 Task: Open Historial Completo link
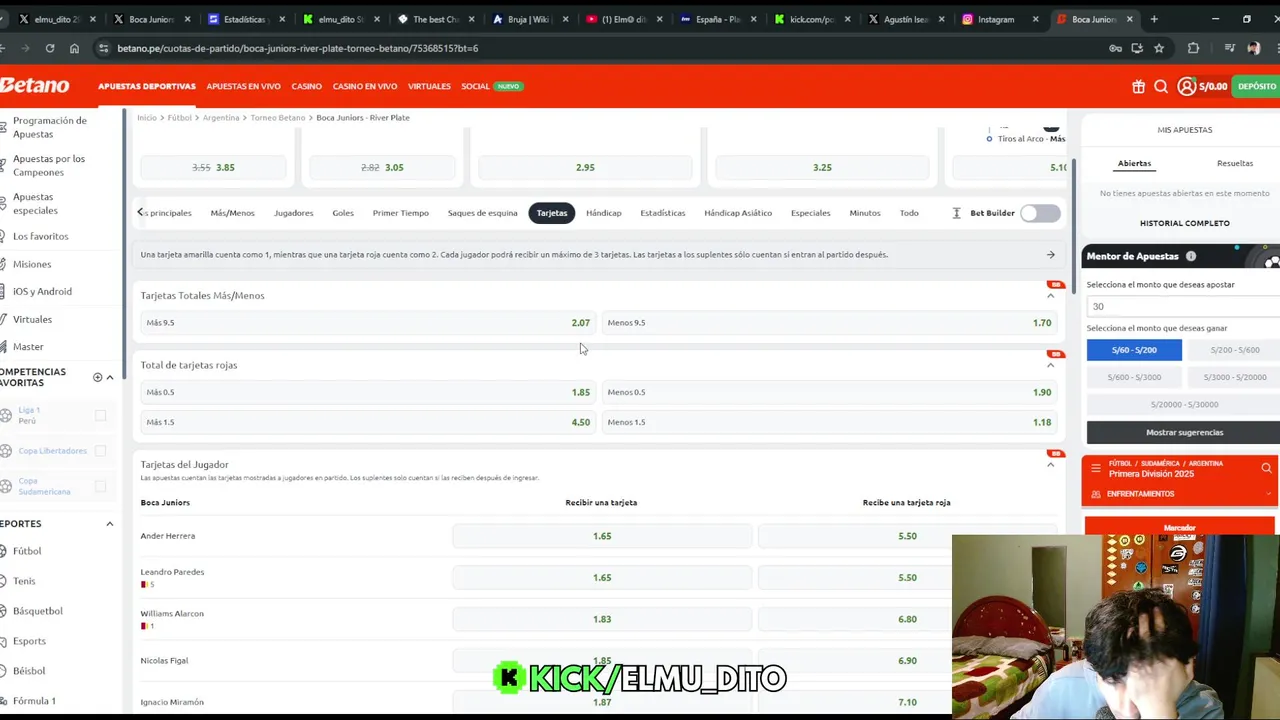[x=1185, y=223]
